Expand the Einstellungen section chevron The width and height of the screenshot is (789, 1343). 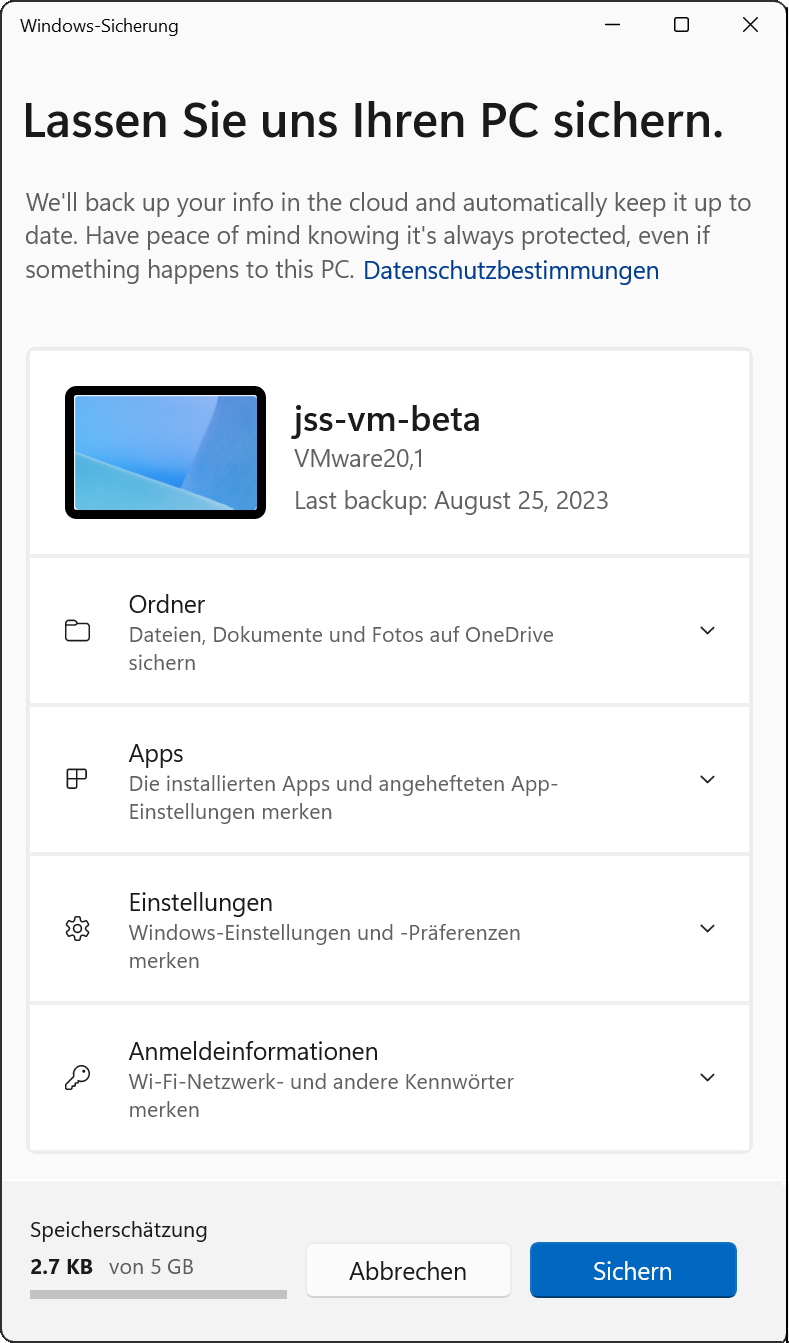(x=707, y=929)
